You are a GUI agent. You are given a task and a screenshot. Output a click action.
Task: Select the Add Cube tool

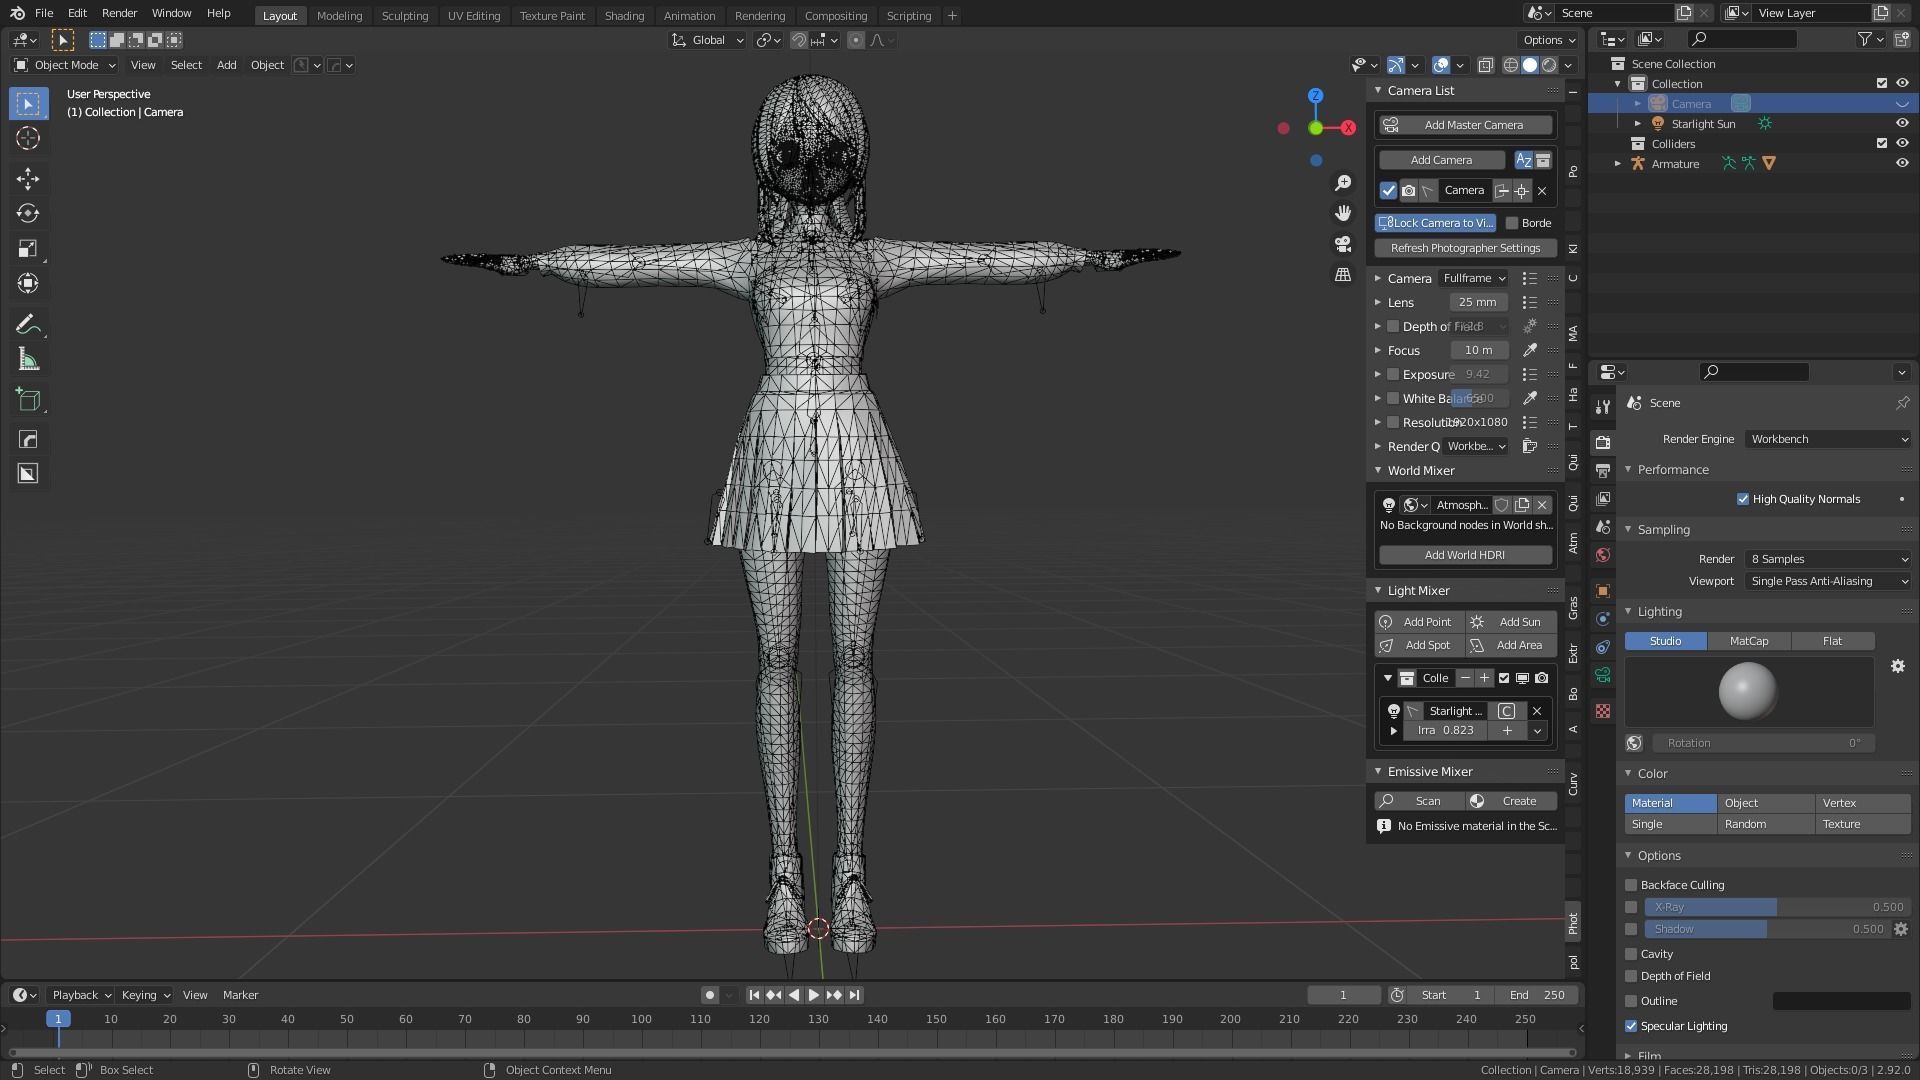coord(28,400)
